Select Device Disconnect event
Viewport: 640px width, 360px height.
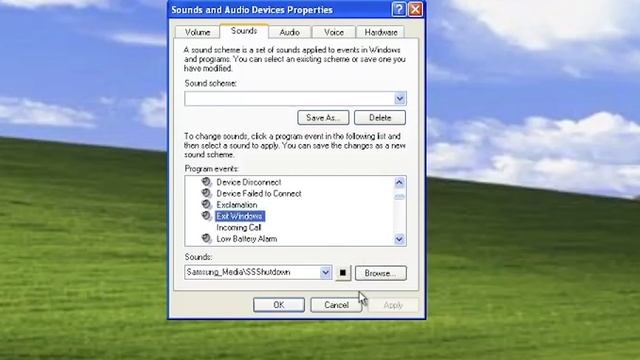(x=249, y=182)
